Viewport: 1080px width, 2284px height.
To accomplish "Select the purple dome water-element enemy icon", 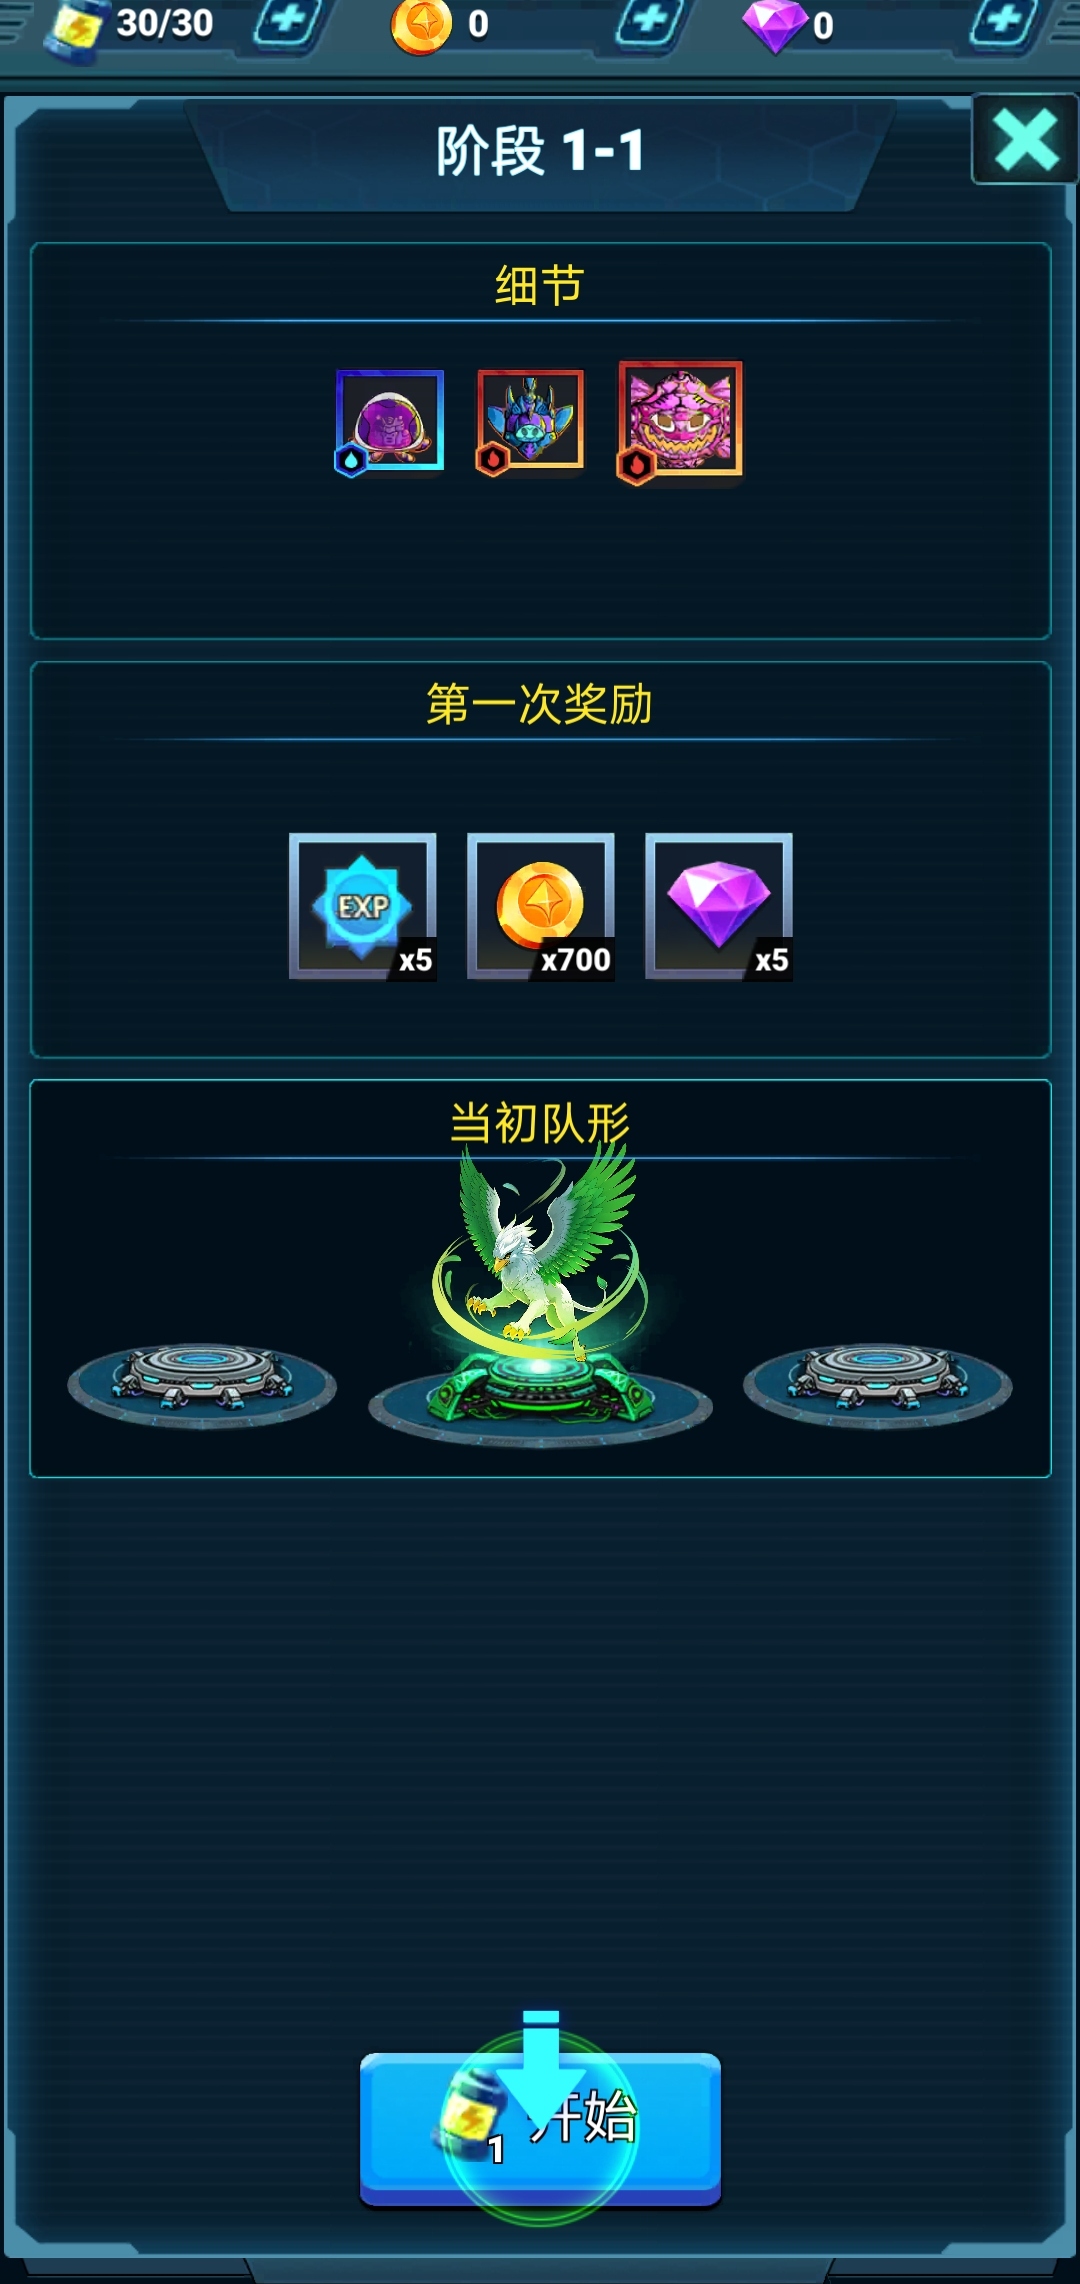I will (x=389, y=421).
